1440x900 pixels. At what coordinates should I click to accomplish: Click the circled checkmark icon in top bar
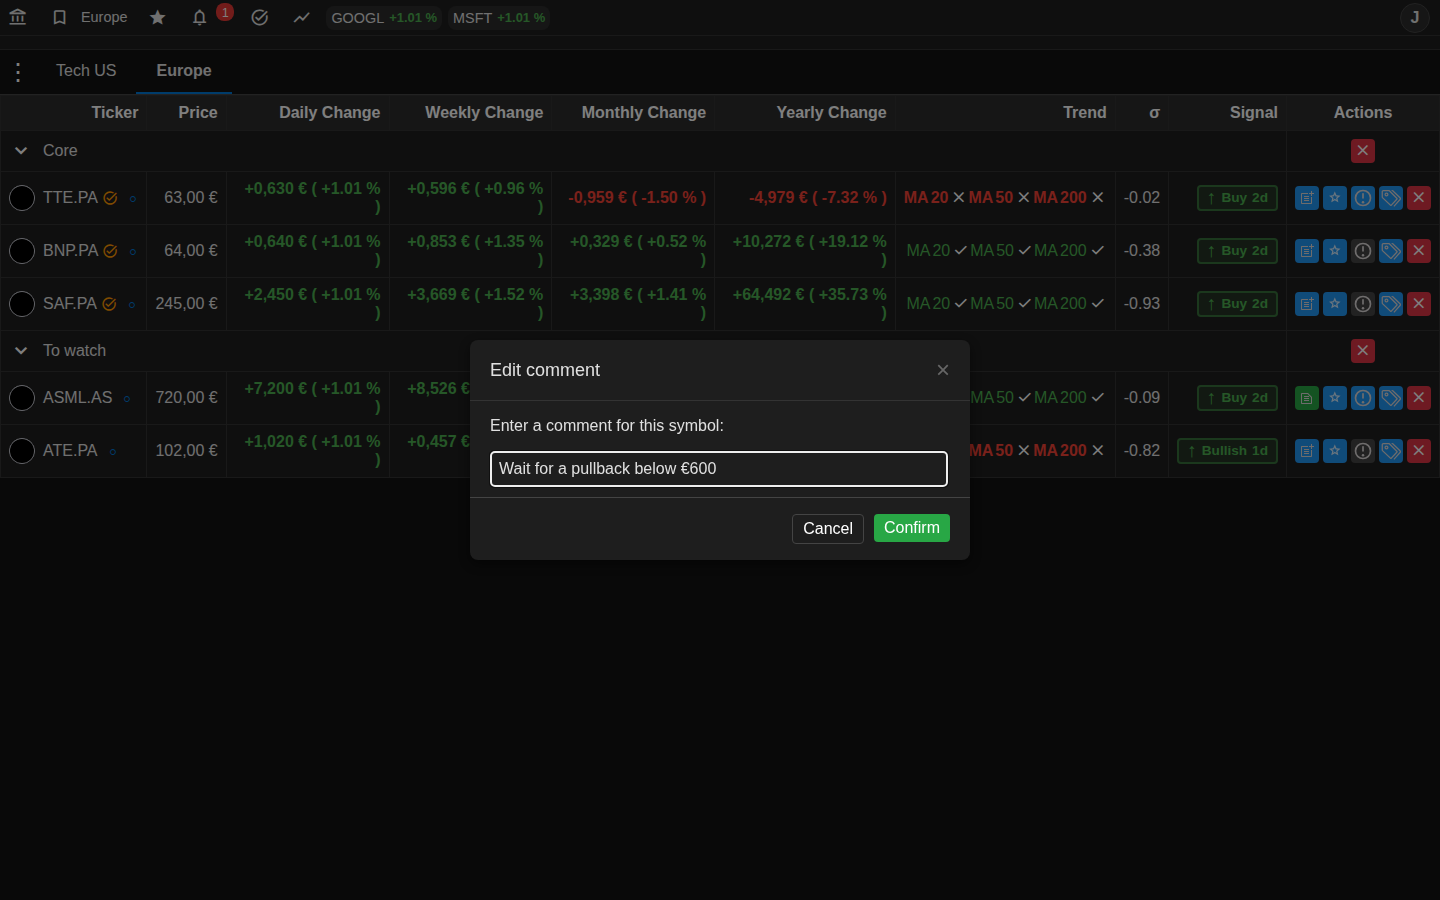click(x=260, y=17)
